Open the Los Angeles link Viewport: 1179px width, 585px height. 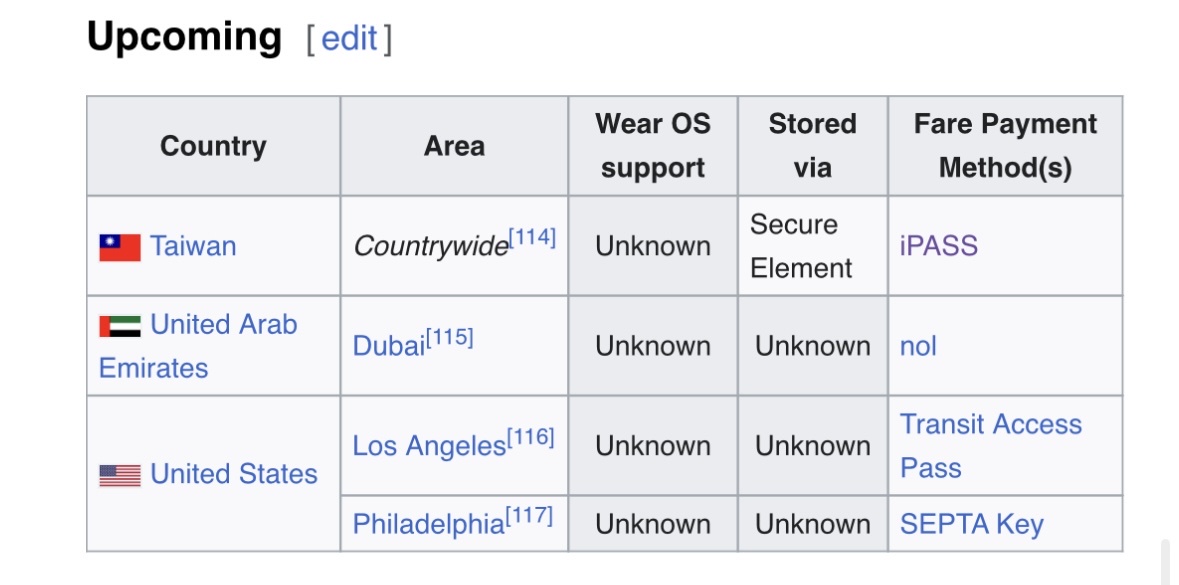429,446
